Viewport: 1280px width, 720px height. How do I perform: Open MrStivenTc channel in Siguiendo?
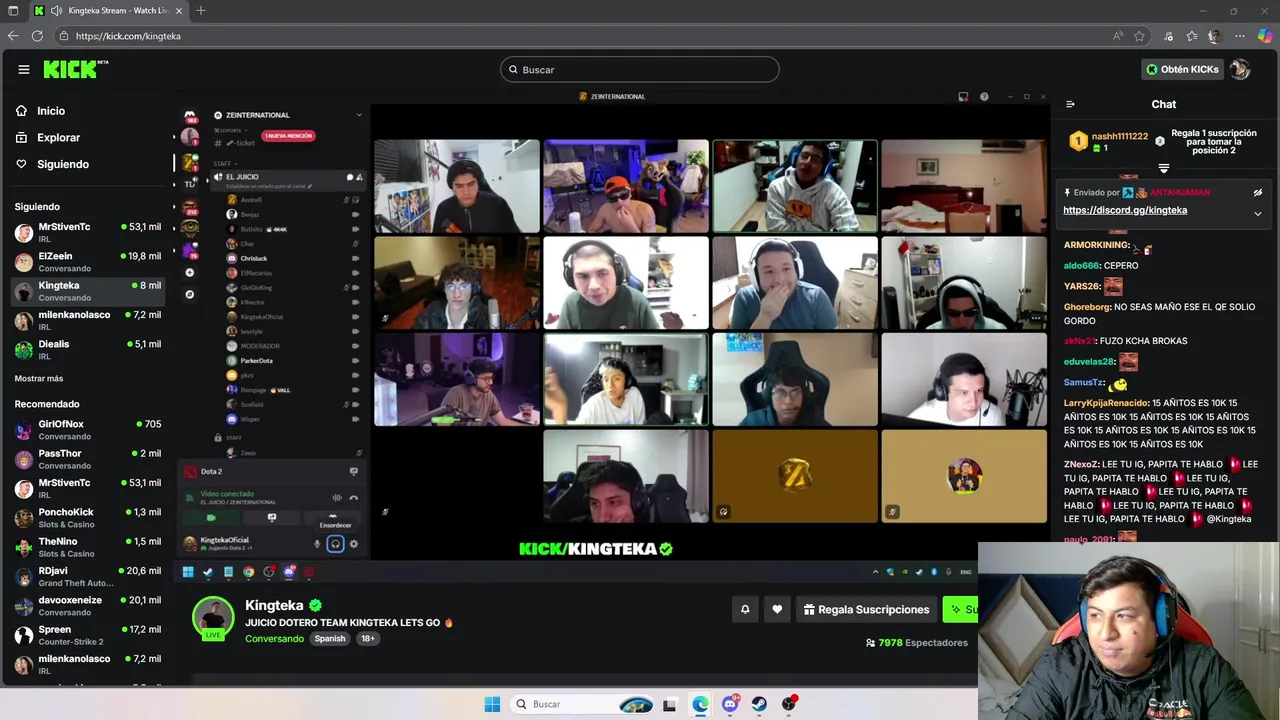click(88, 233)
